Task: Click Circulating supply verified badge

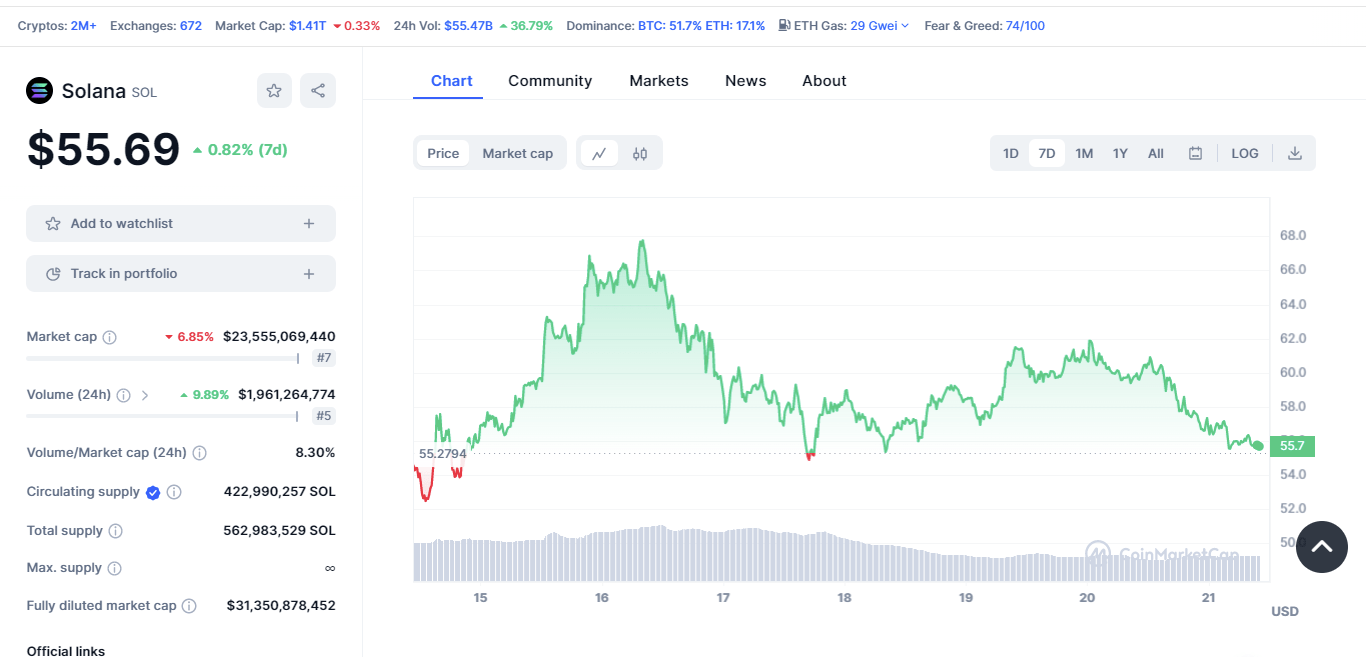Action: coord(153,492)
